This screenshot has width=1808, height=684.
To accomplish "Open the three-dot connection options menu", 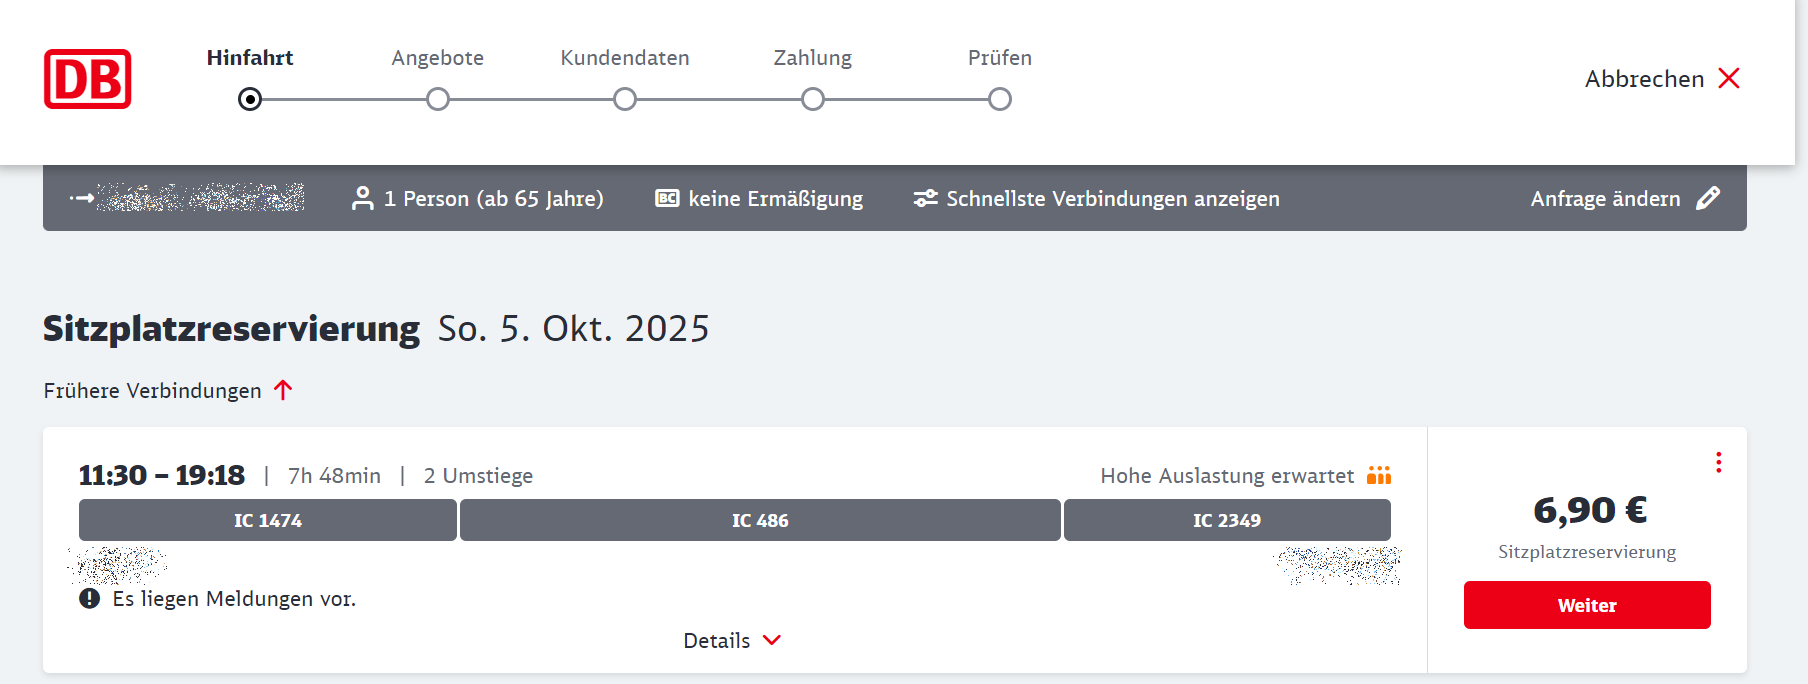I will (x=1718, y=462).
